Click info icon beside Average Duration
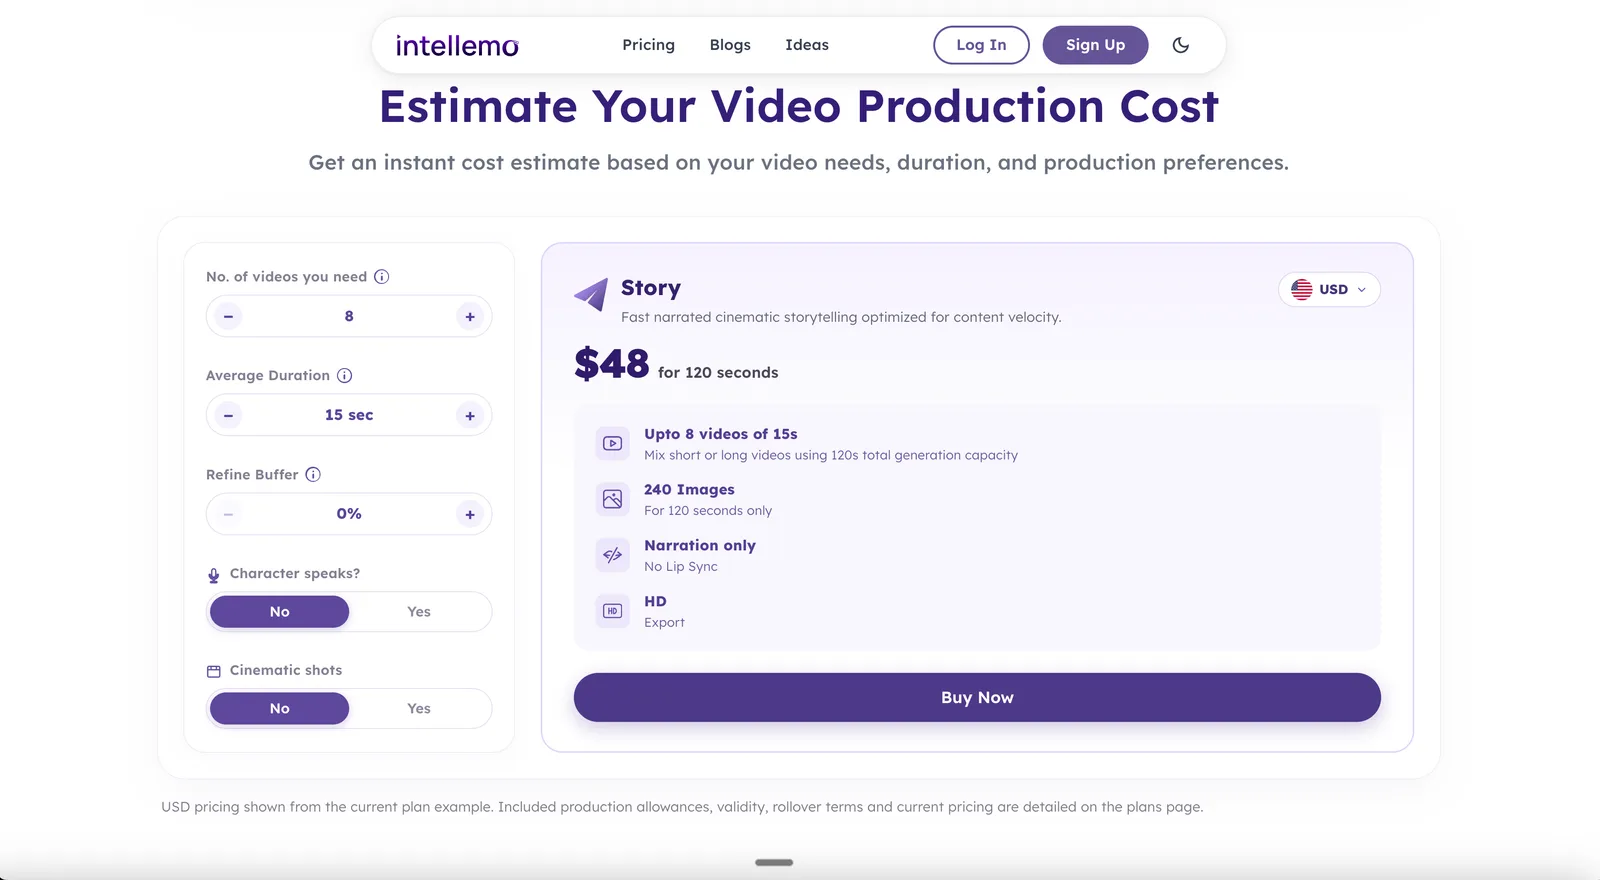Image resolution: width=1600 pixels, height=880 pixels. pyautogui.click(x=345, y=376)
